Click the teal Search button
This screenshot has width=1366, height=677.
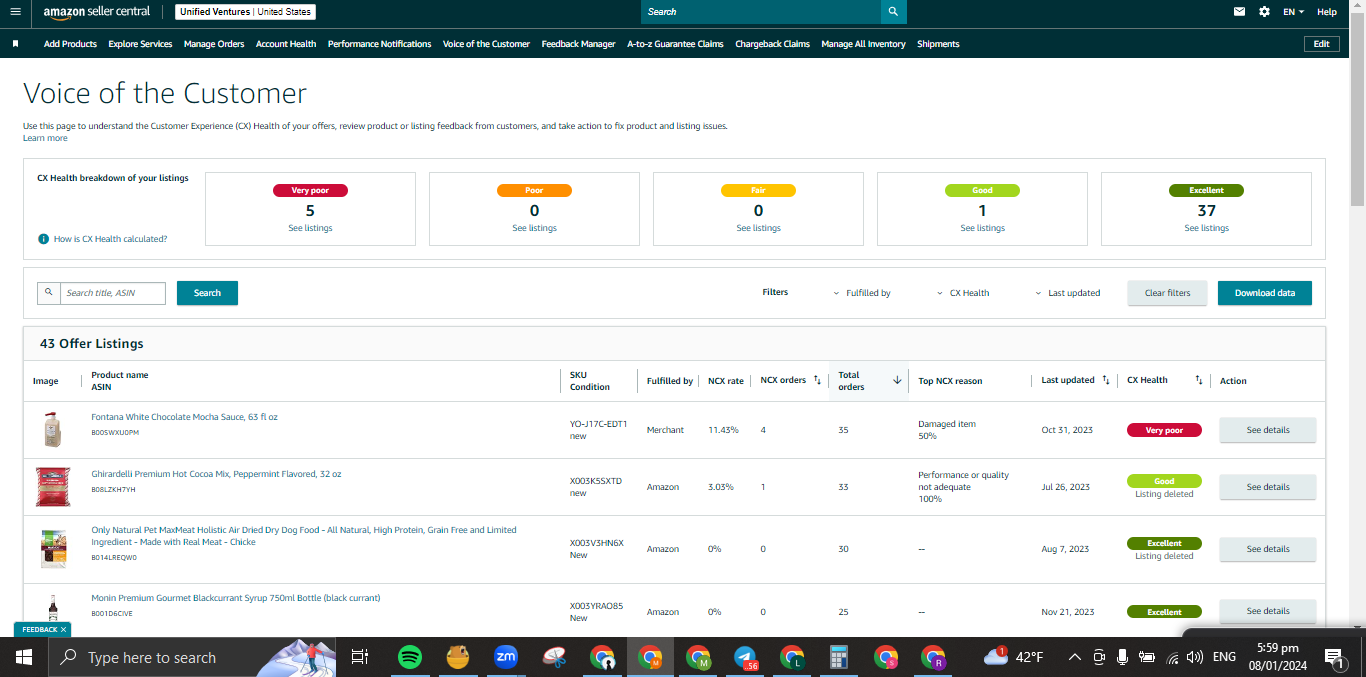(207, 293)
